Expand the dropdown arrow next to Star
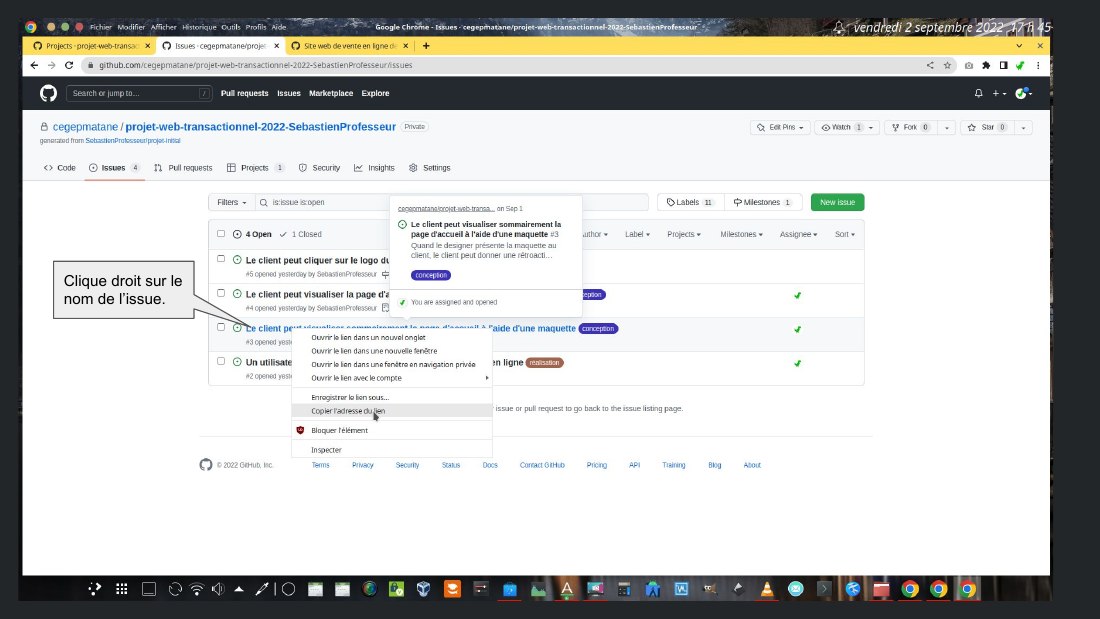Screen dimensions: 1100x619 pyautogui.click(x=1024, y=128)
